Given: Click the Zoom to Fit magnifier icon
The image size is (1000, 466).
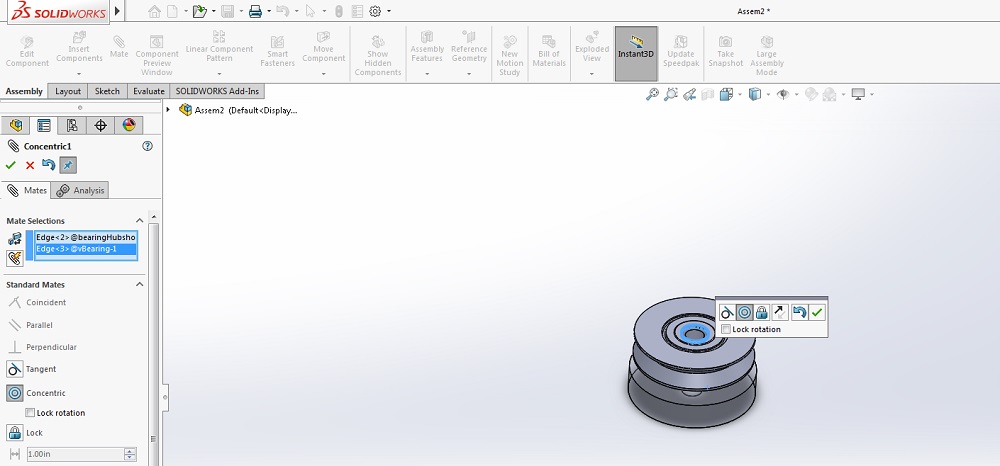Looking at the screenshot, I should (652, 94).
